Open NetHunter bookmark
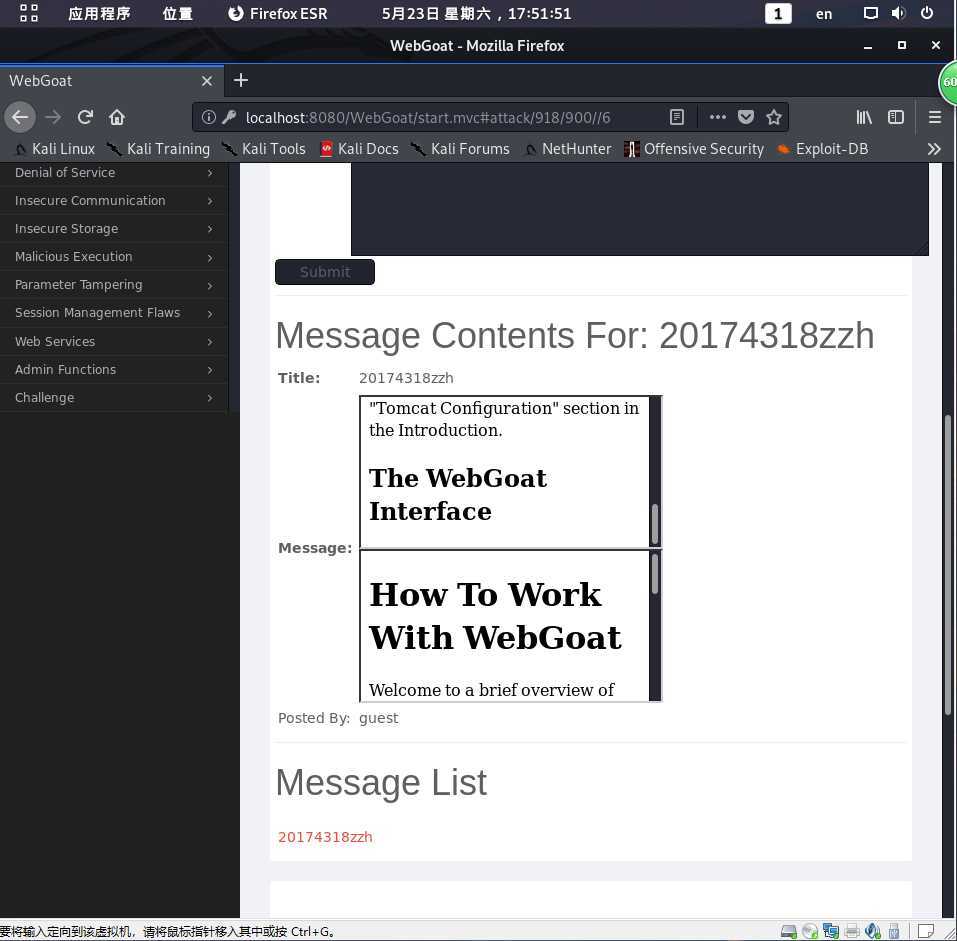The height and width of the screenshot is (941, 957). coord(568,149)
